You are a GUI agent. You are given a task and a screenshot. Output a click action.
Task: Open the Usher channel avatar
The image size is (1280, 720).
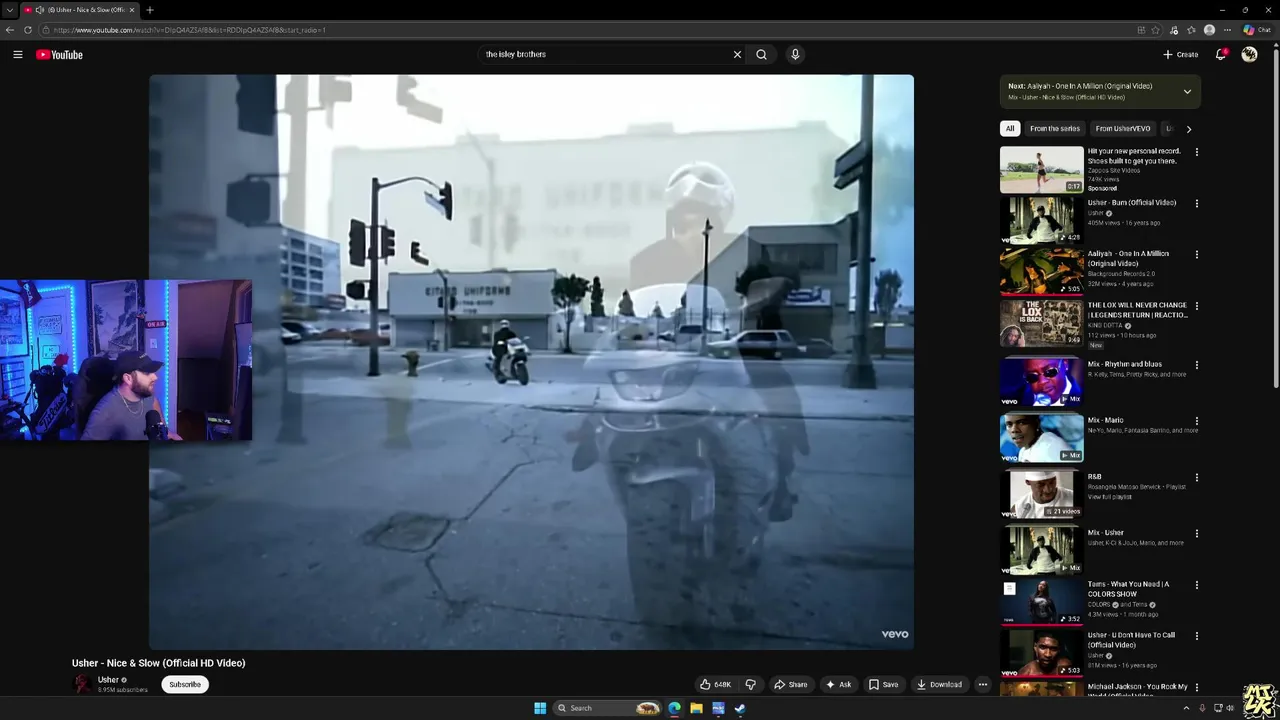pos(82,684)
